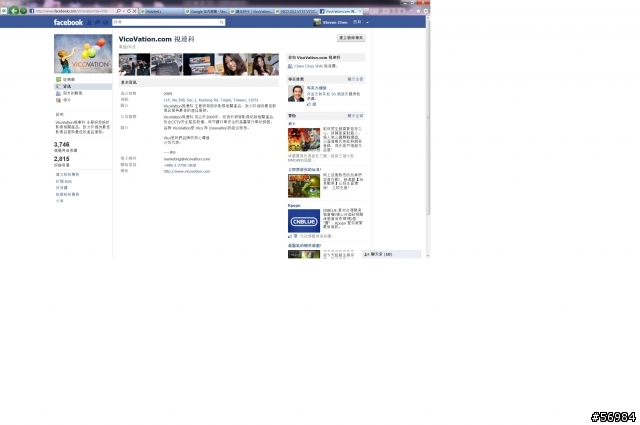Click the Steven Chen avatar thumbnail in the top bar
The image size is (640, 425).
[317, 22]
